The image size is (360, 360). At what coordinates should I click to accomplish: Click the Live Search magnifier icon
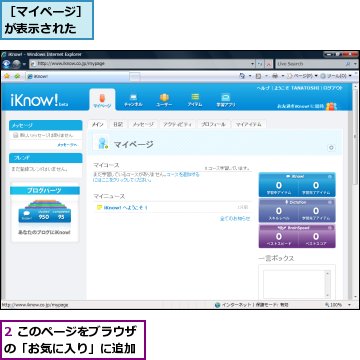coord(348,64)
